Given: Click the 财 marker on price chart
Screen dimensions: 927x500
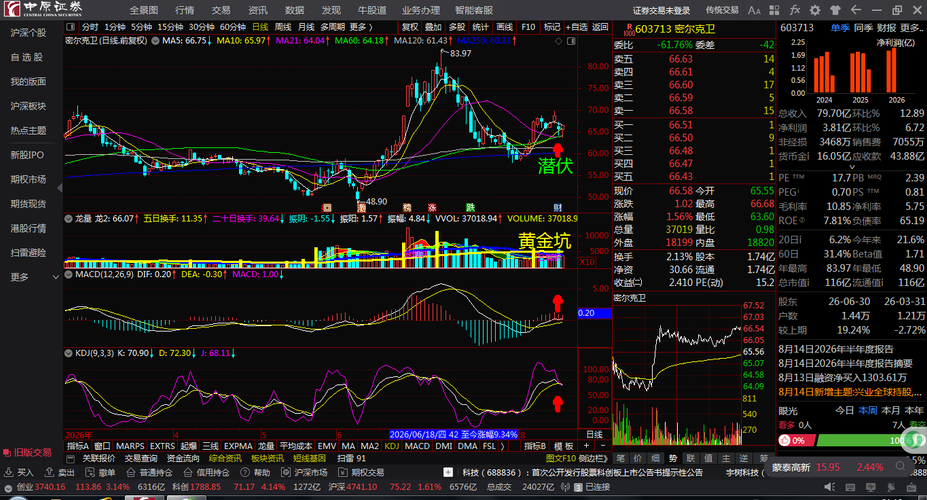Looking at the screenshot, I should point(558,207).
